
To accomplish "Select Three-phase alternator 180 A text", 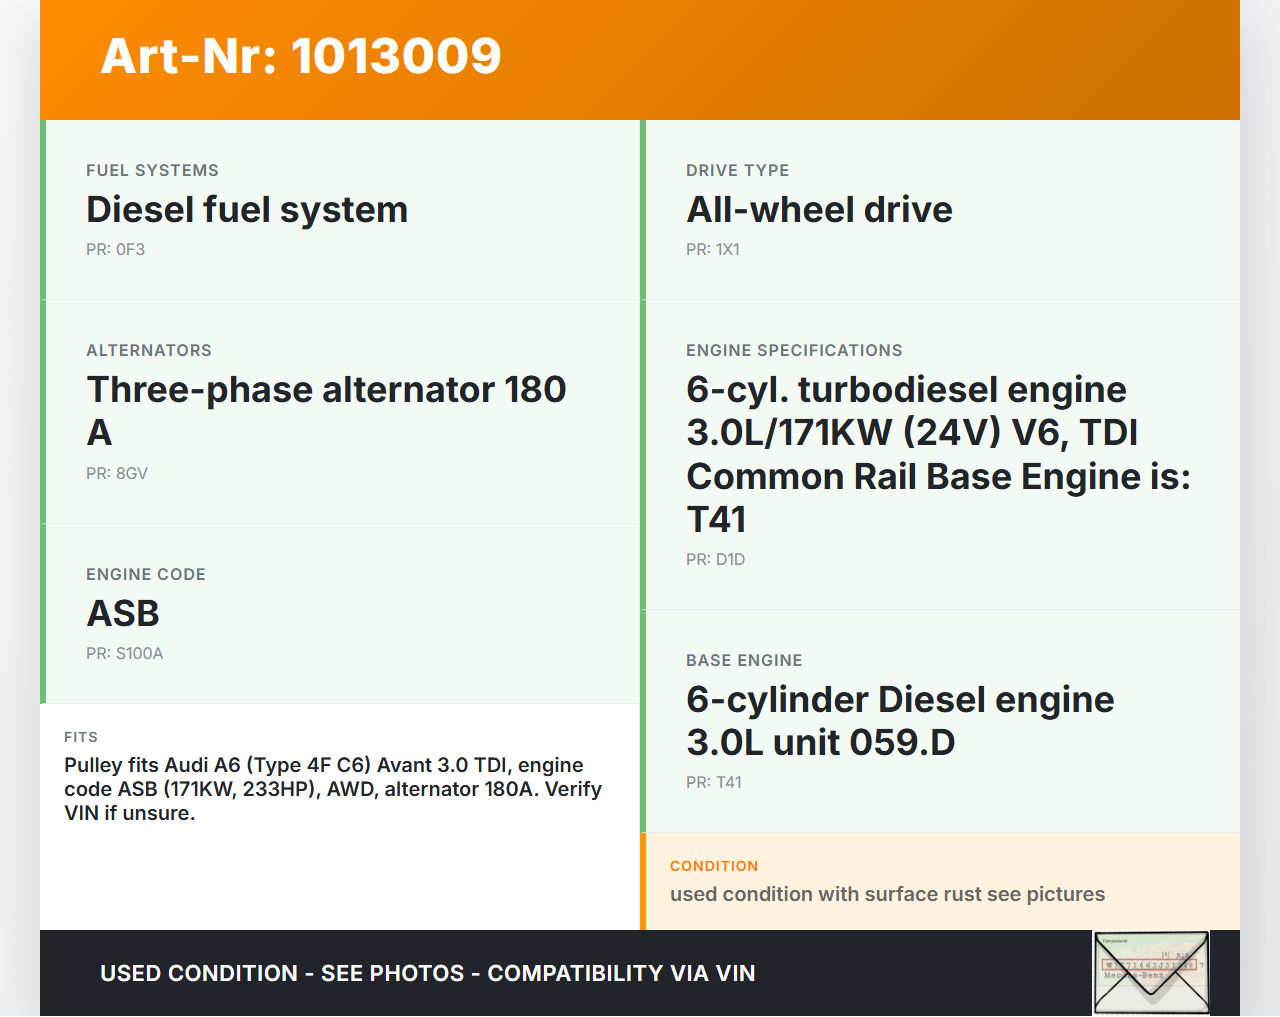I will 326,411.
